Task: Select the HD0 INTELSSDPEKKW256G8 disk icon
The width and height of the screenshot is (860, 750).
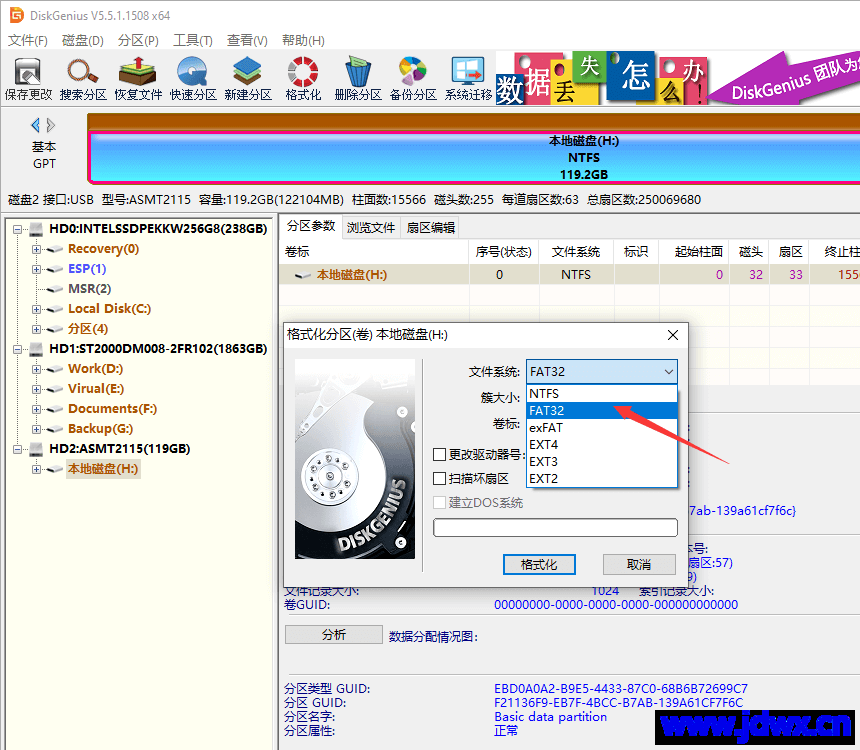Action: (x=36, y=229)
